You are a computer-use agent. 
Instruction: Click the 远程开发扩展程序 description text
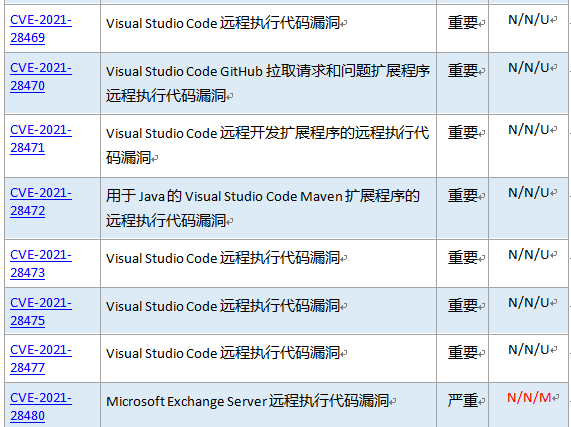pyautogui.click(x=268, y=145)
